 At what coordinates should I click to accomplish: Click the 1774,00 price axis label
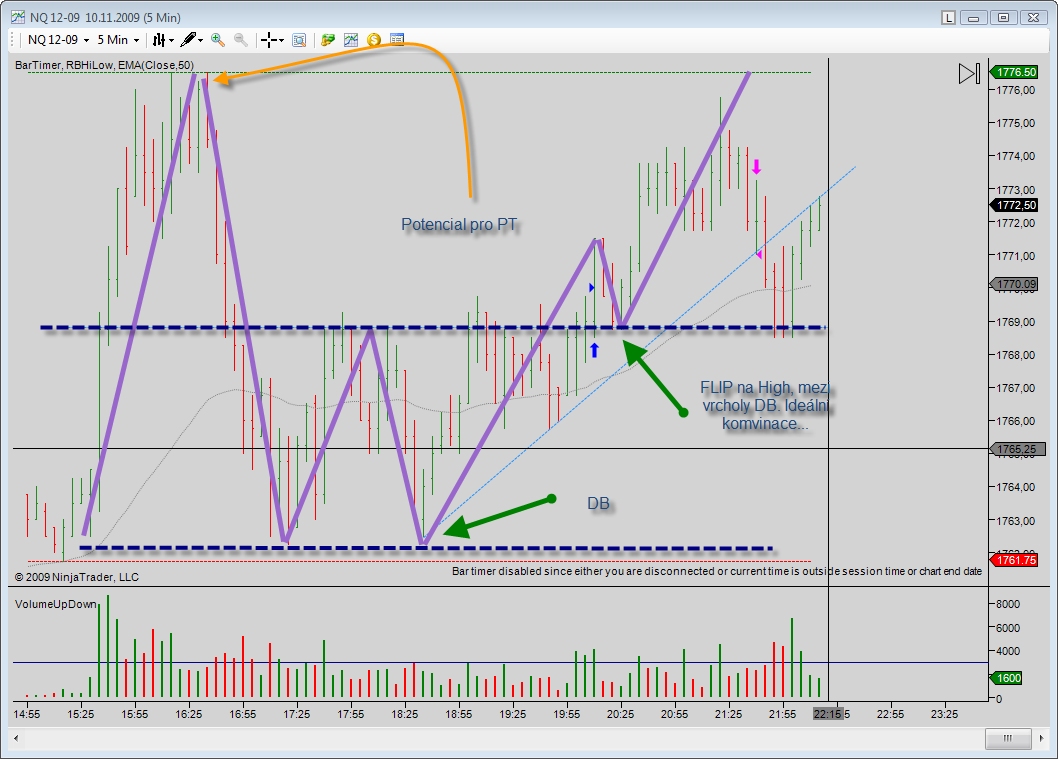[1015, 156]
